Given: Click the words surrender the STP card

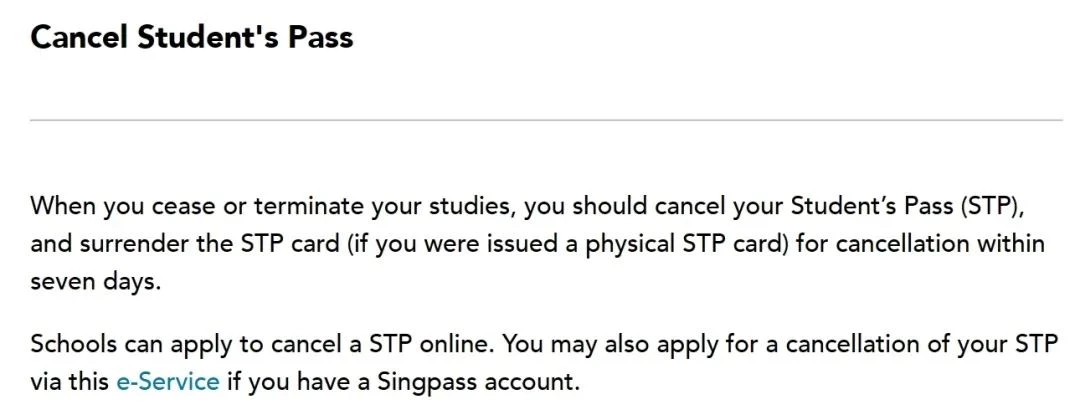Looking at the screenshot, I should pyautogui.click(x=210, y=244).
